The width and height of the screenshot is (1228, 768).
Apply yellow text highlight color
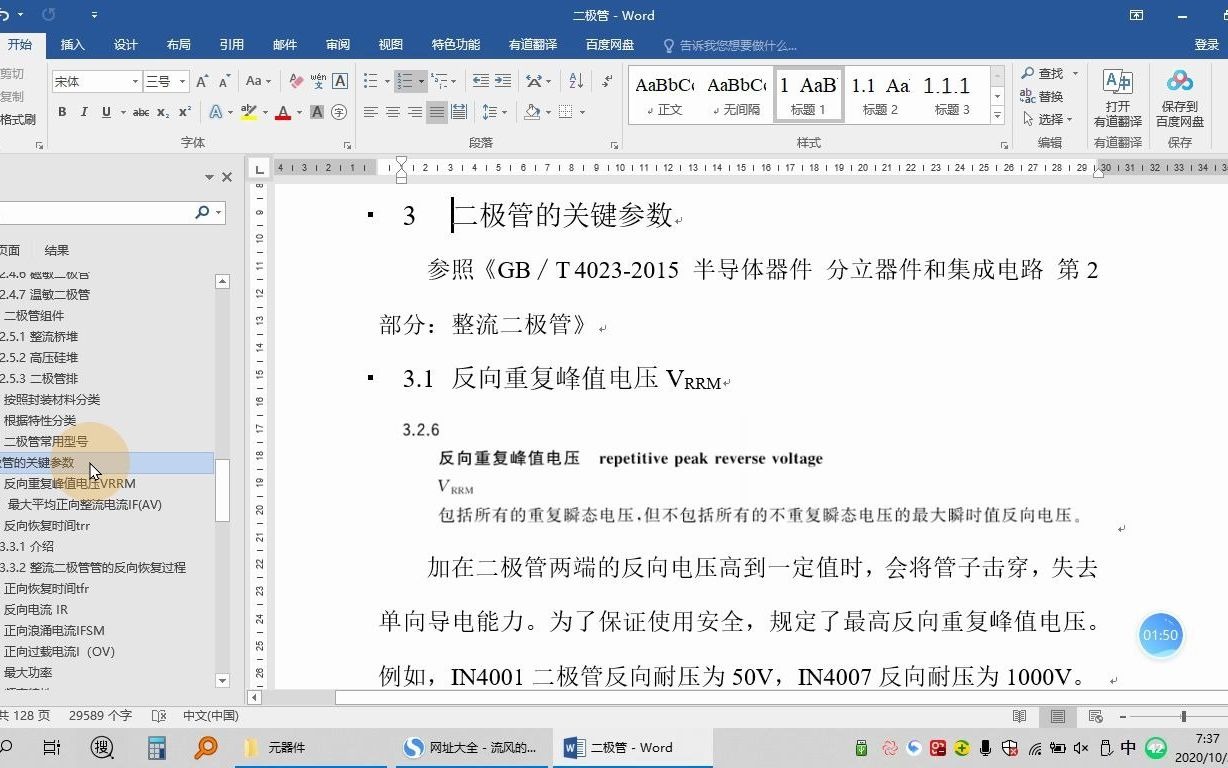[x=249, y=111]
